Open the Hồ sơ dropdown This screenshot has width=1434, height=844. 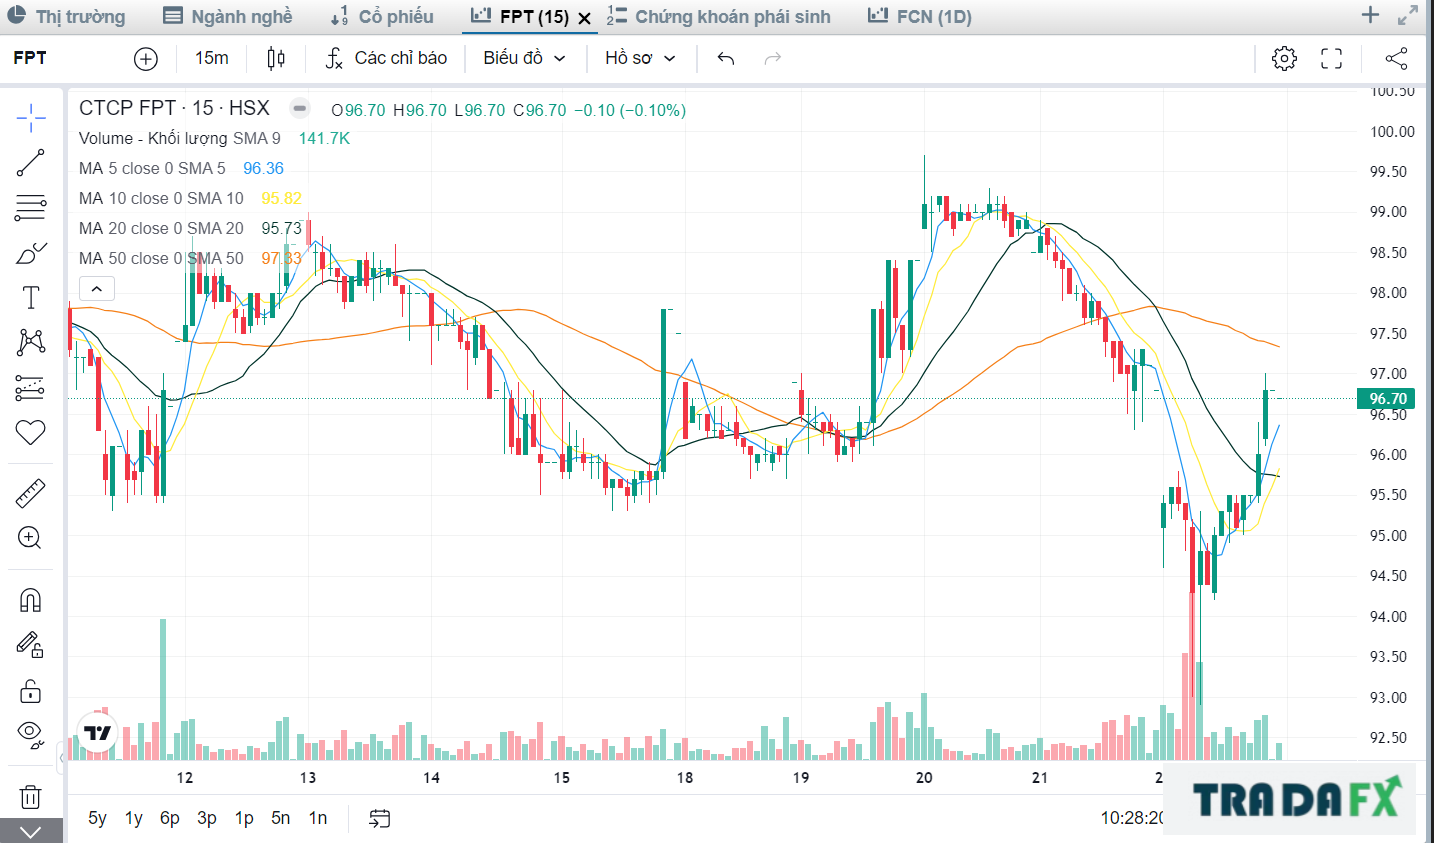pos(640,58)
